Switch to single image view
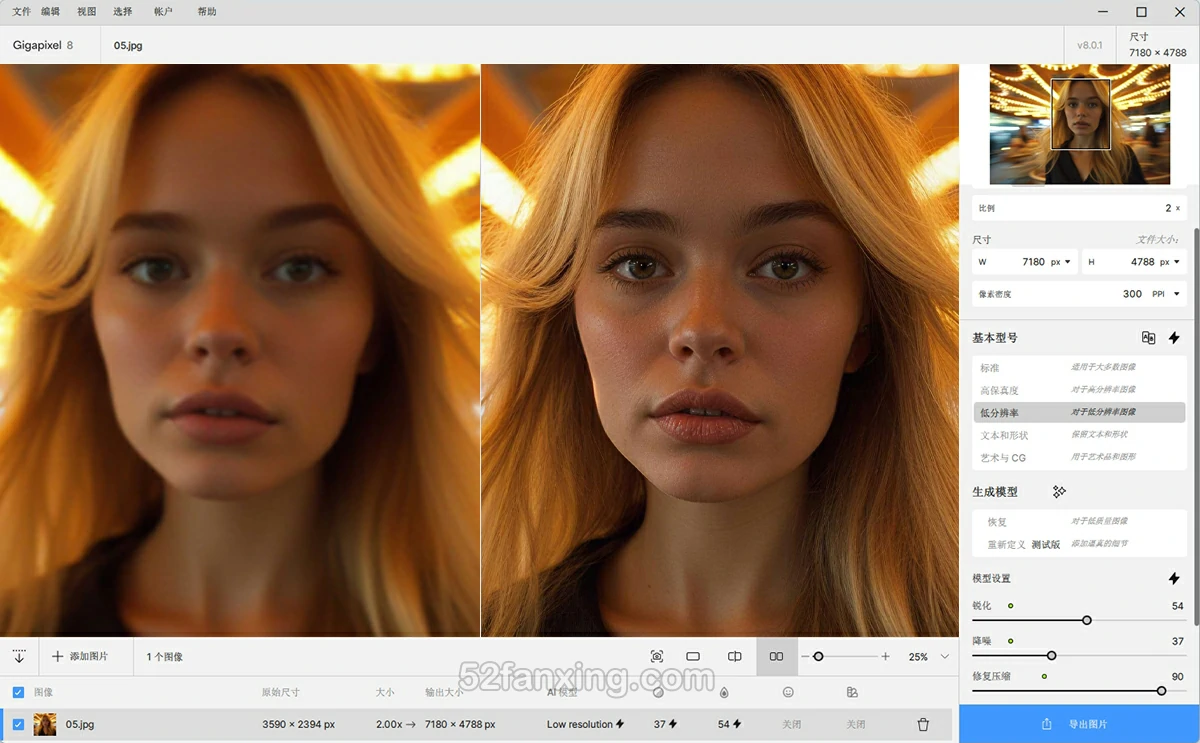The image size is (1200, 743). pyautogui.click(x=693, y=657)
